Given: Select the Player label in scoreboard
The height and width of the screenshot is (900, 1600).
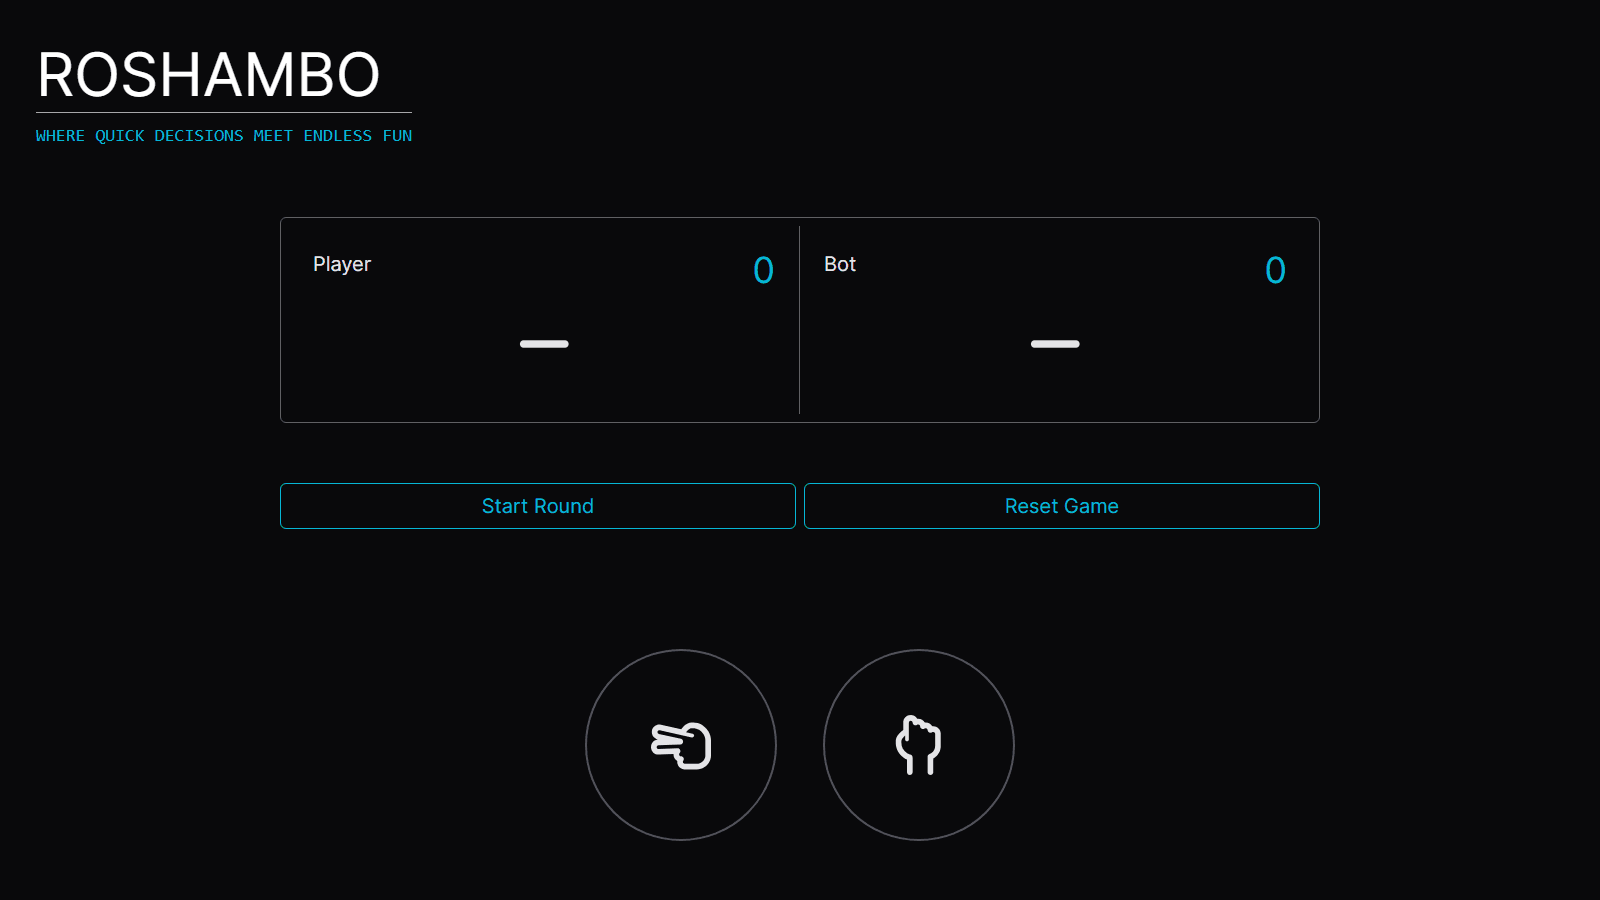Looking at the screenshot, I should point(341,264).
